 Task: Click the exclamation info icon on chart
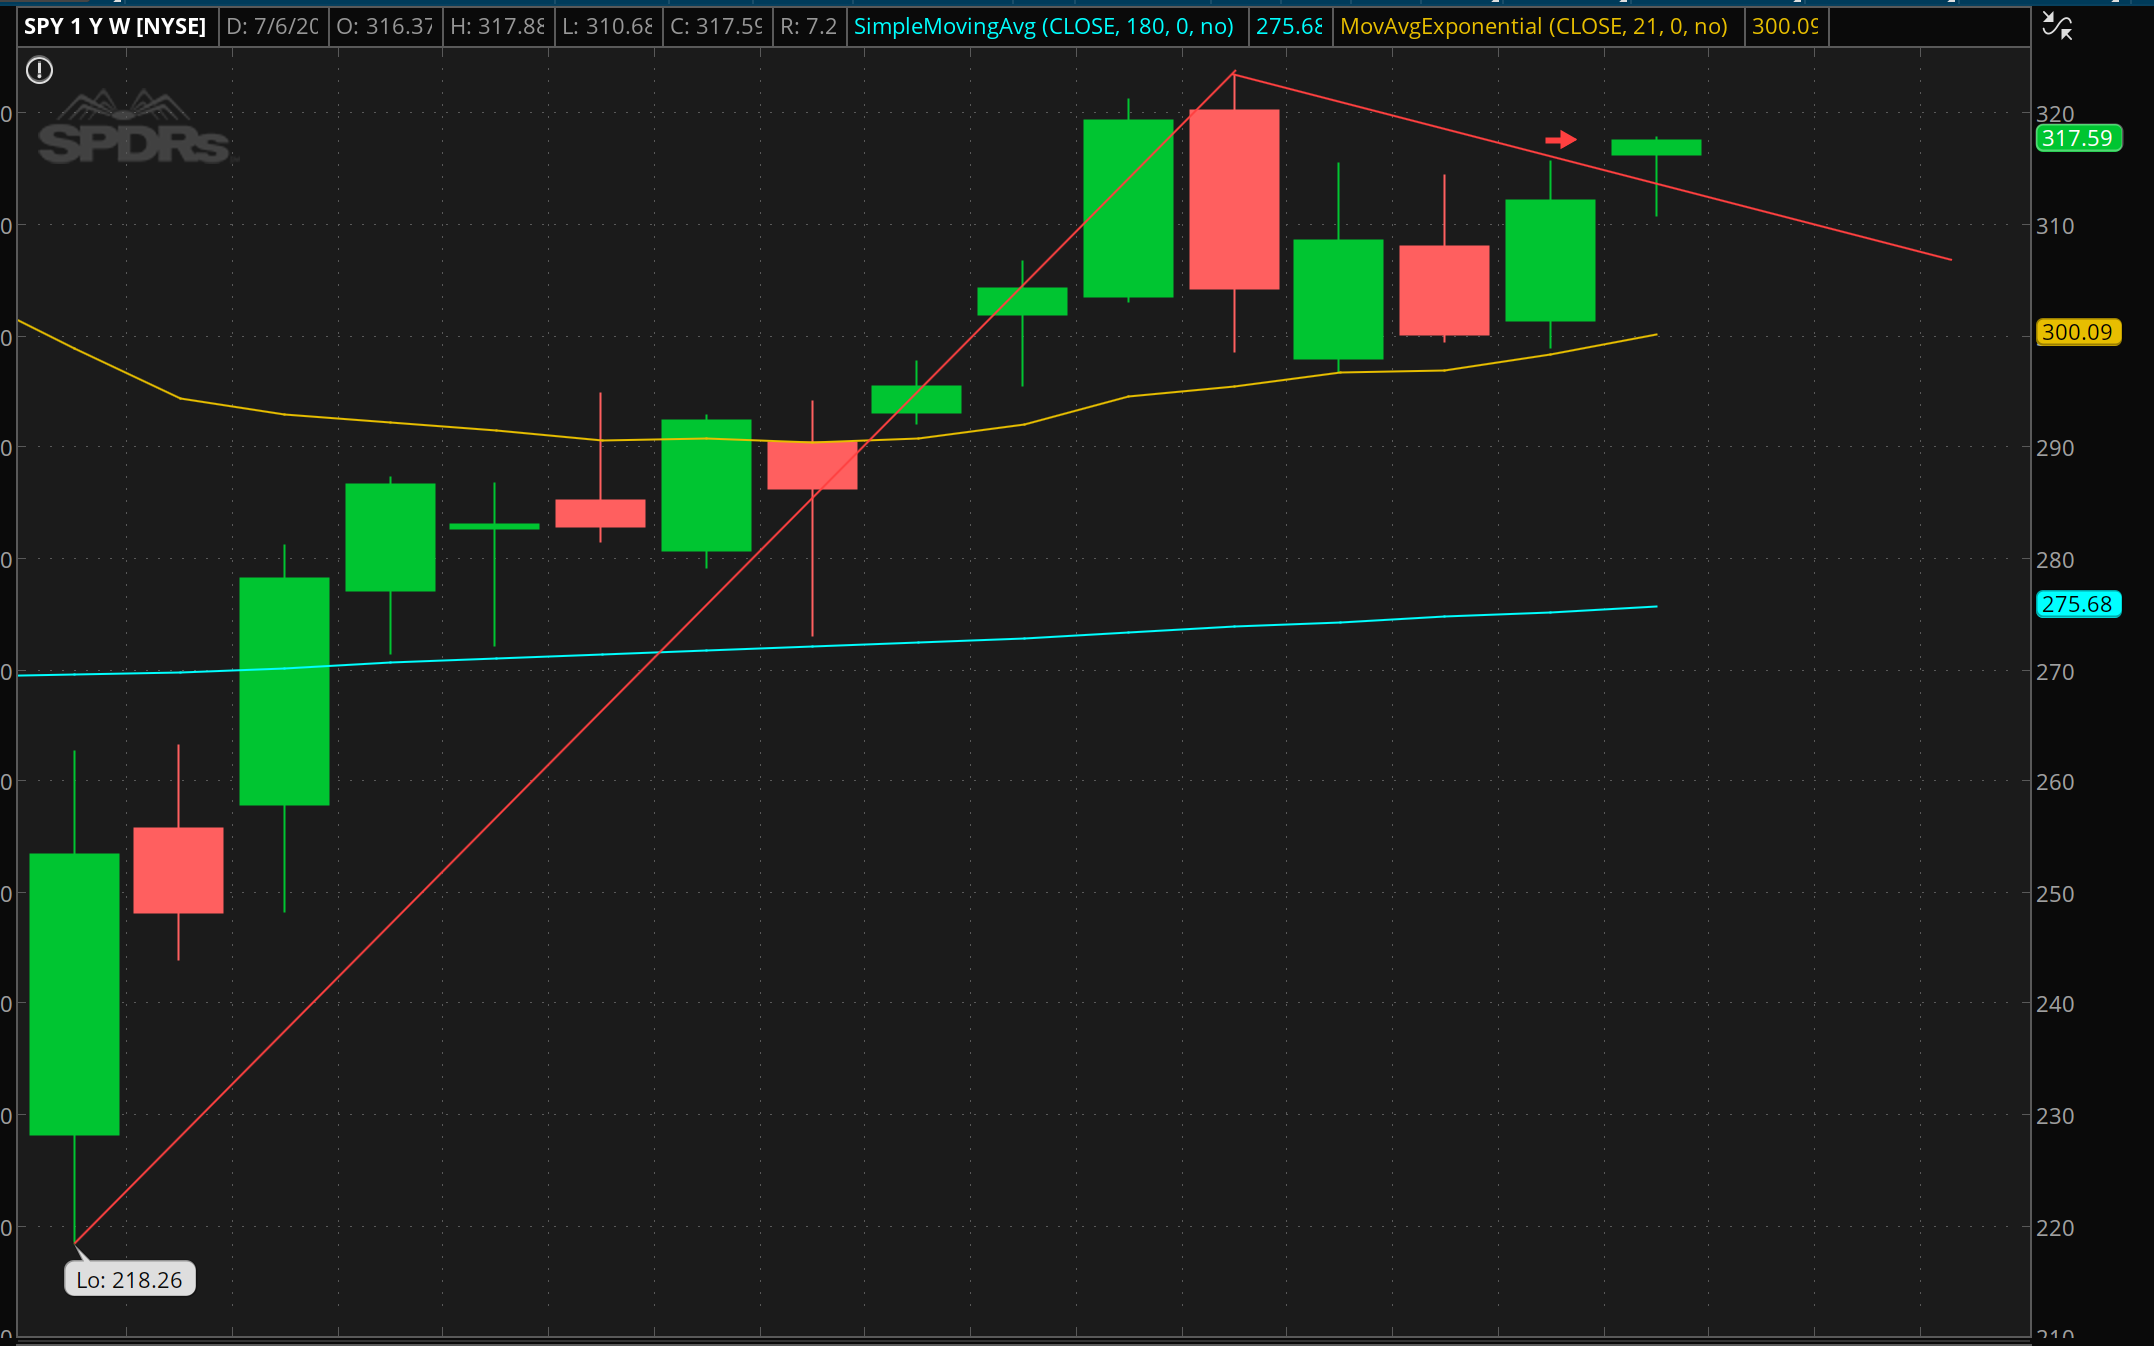39,70
